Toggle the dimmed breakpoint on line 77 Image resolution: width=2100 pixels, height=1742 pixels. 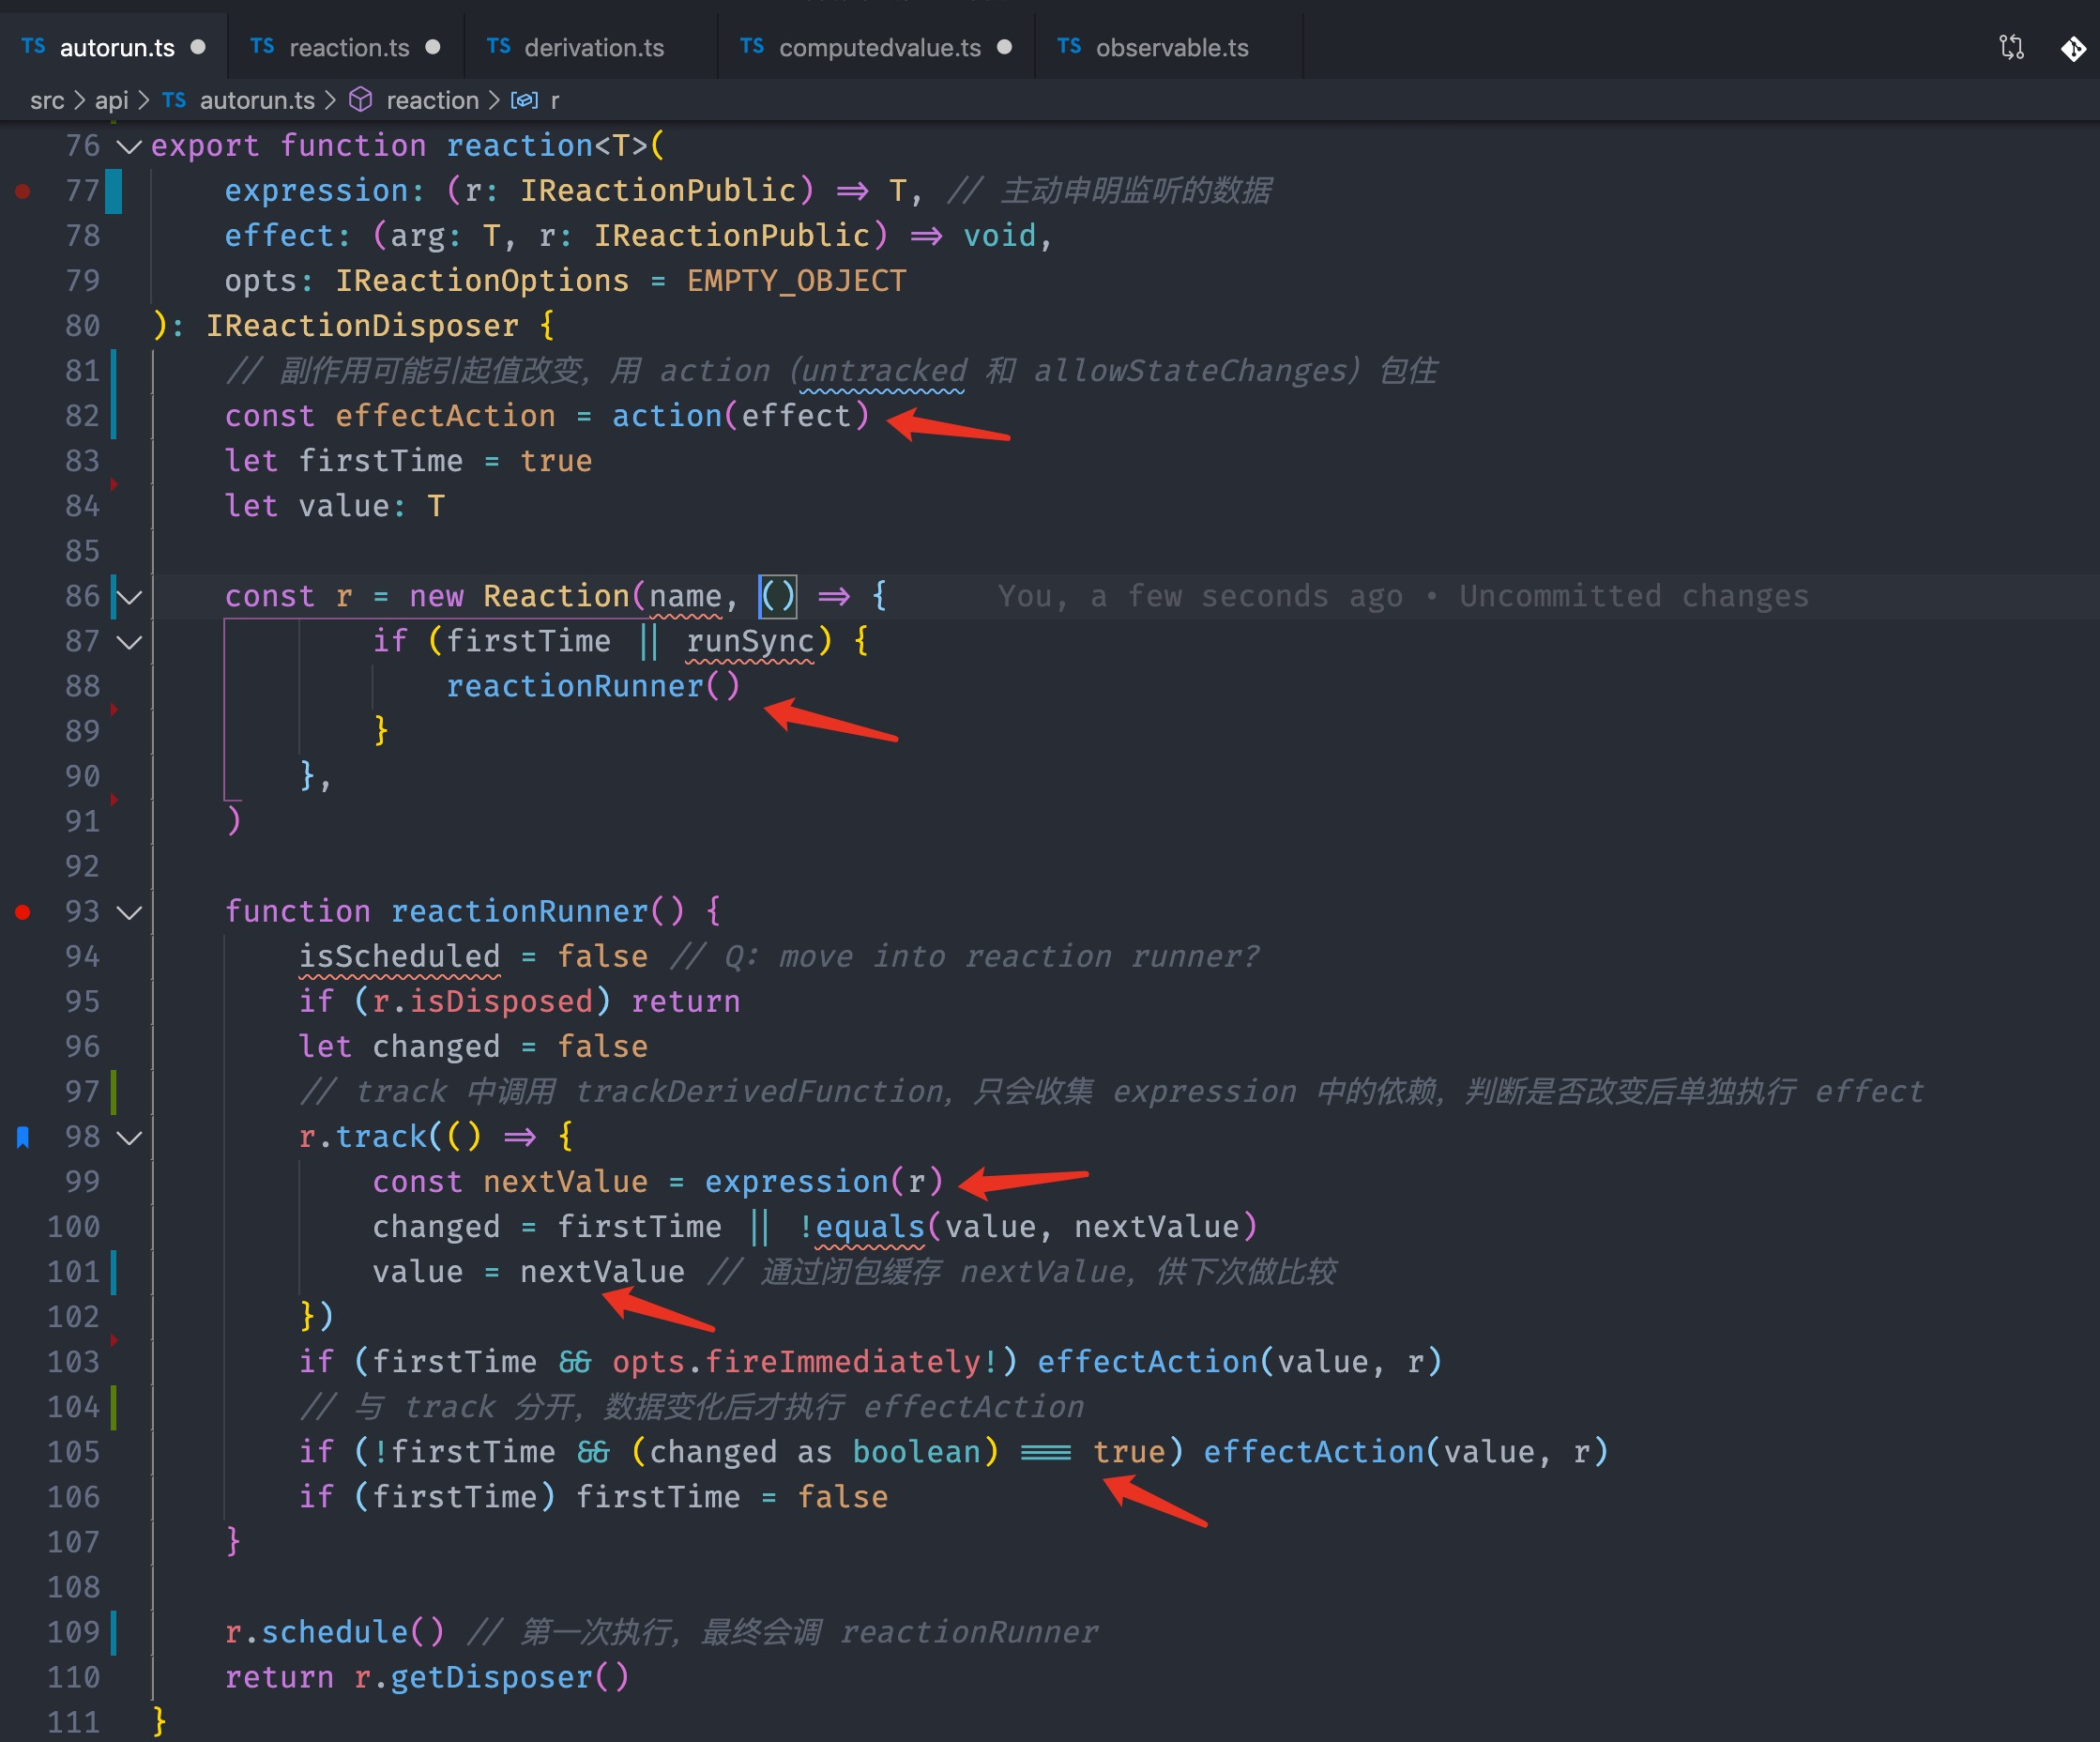click(23, 190)
